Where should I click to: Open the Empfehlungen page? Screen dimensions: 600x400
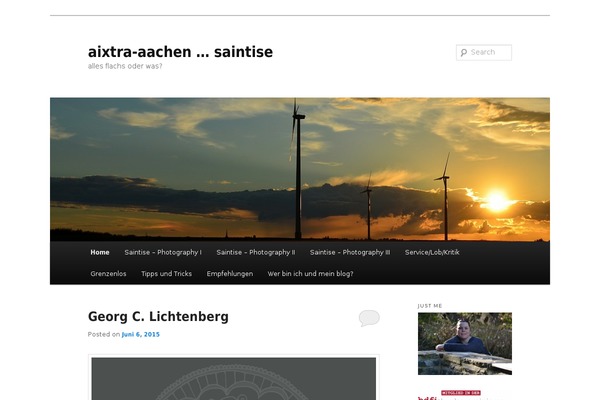coord(230,274)
